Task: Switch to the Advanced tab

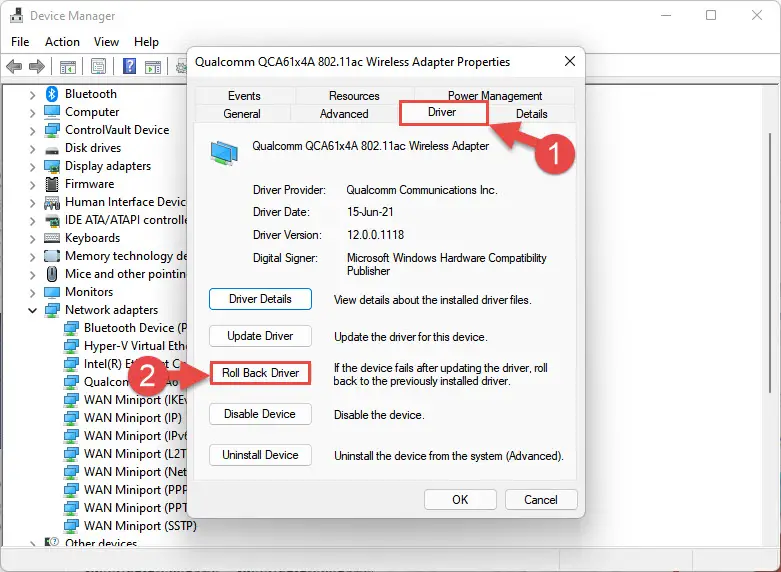Action: (344, 114)
